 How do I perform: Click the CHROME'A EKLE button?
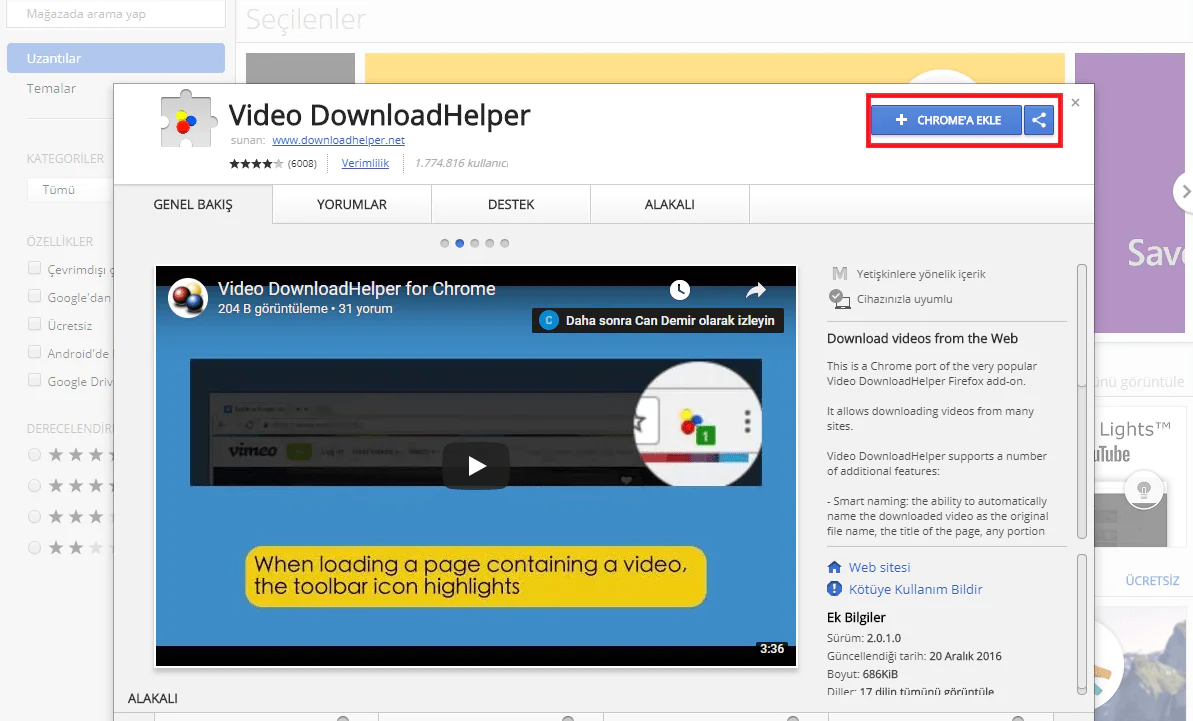tap(946, 120)
